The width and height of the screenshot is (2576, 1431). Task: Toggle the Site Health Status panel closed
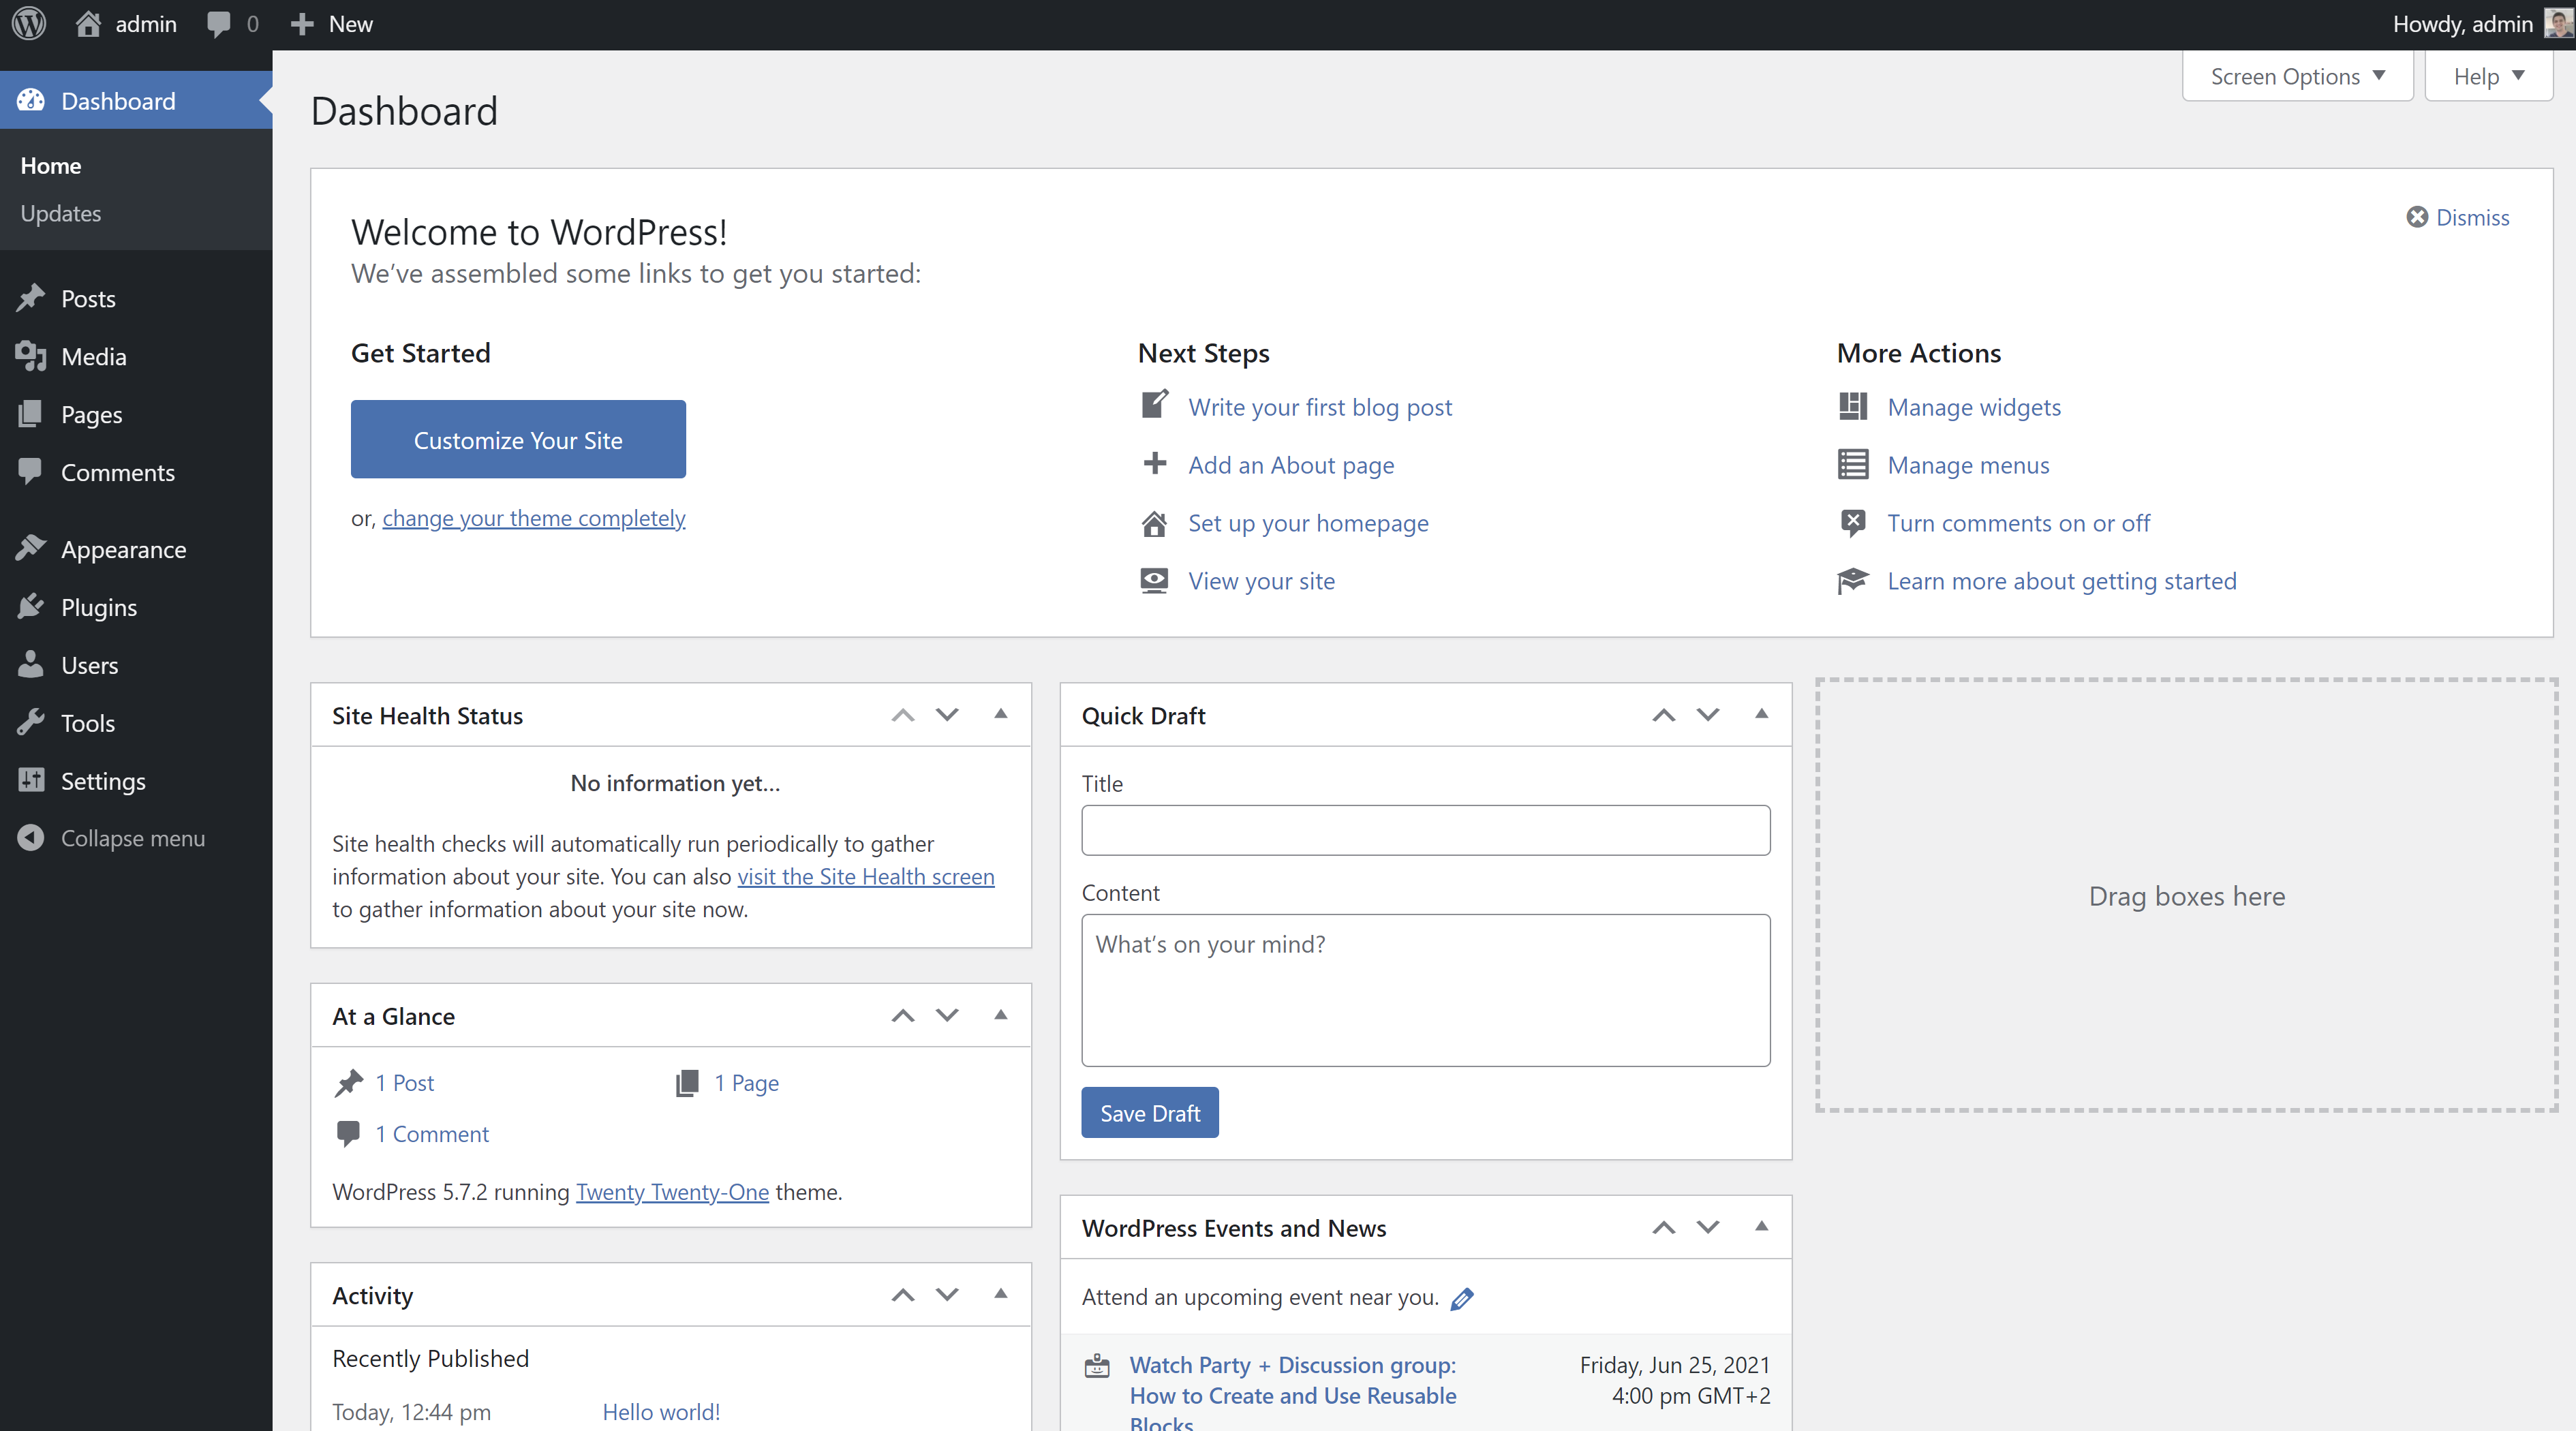[1000, 714]
